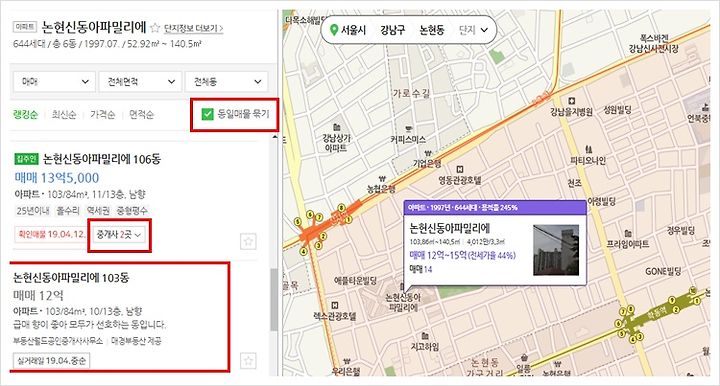Click the listing panel scrollbar thumb

click(x=274, y=299)
